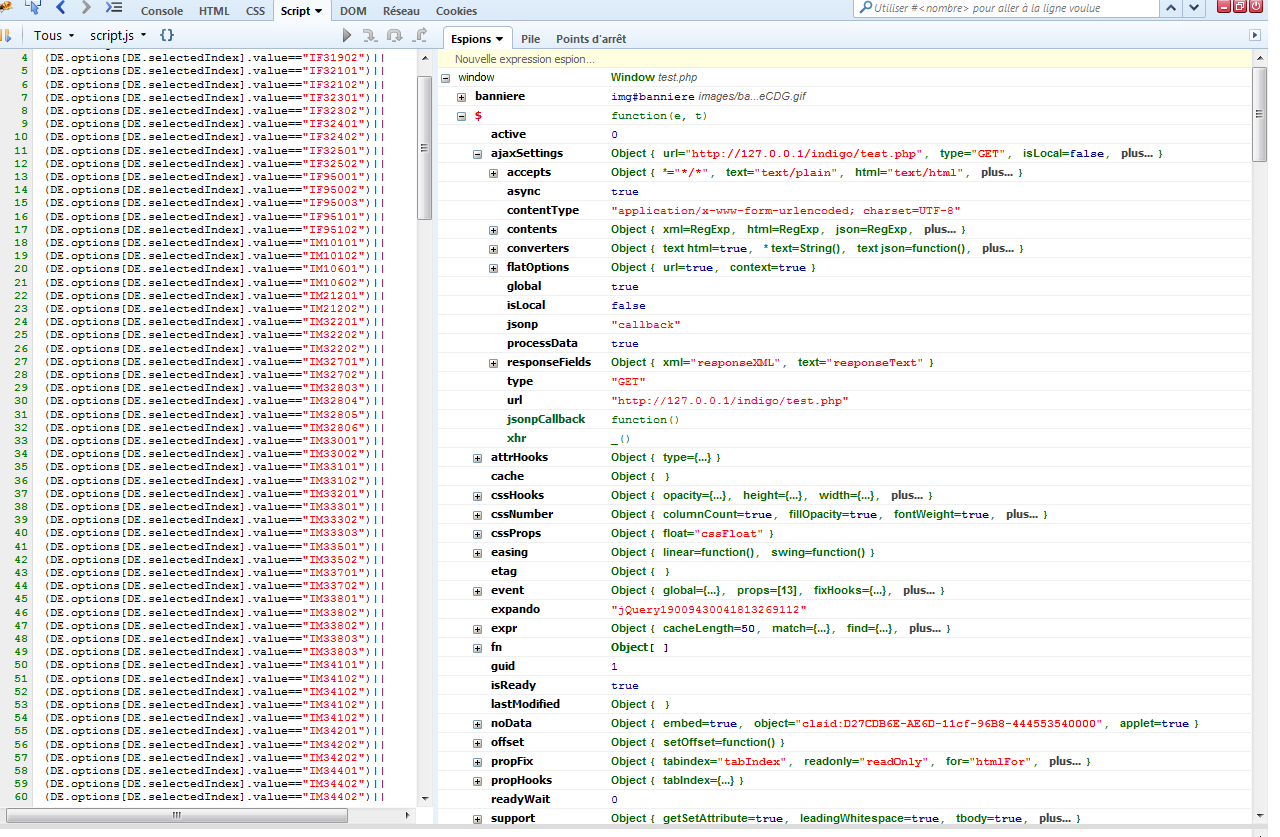Click the Continue (play) debugger icon
Screen dimensions: 1280x837
coord(347,35)
